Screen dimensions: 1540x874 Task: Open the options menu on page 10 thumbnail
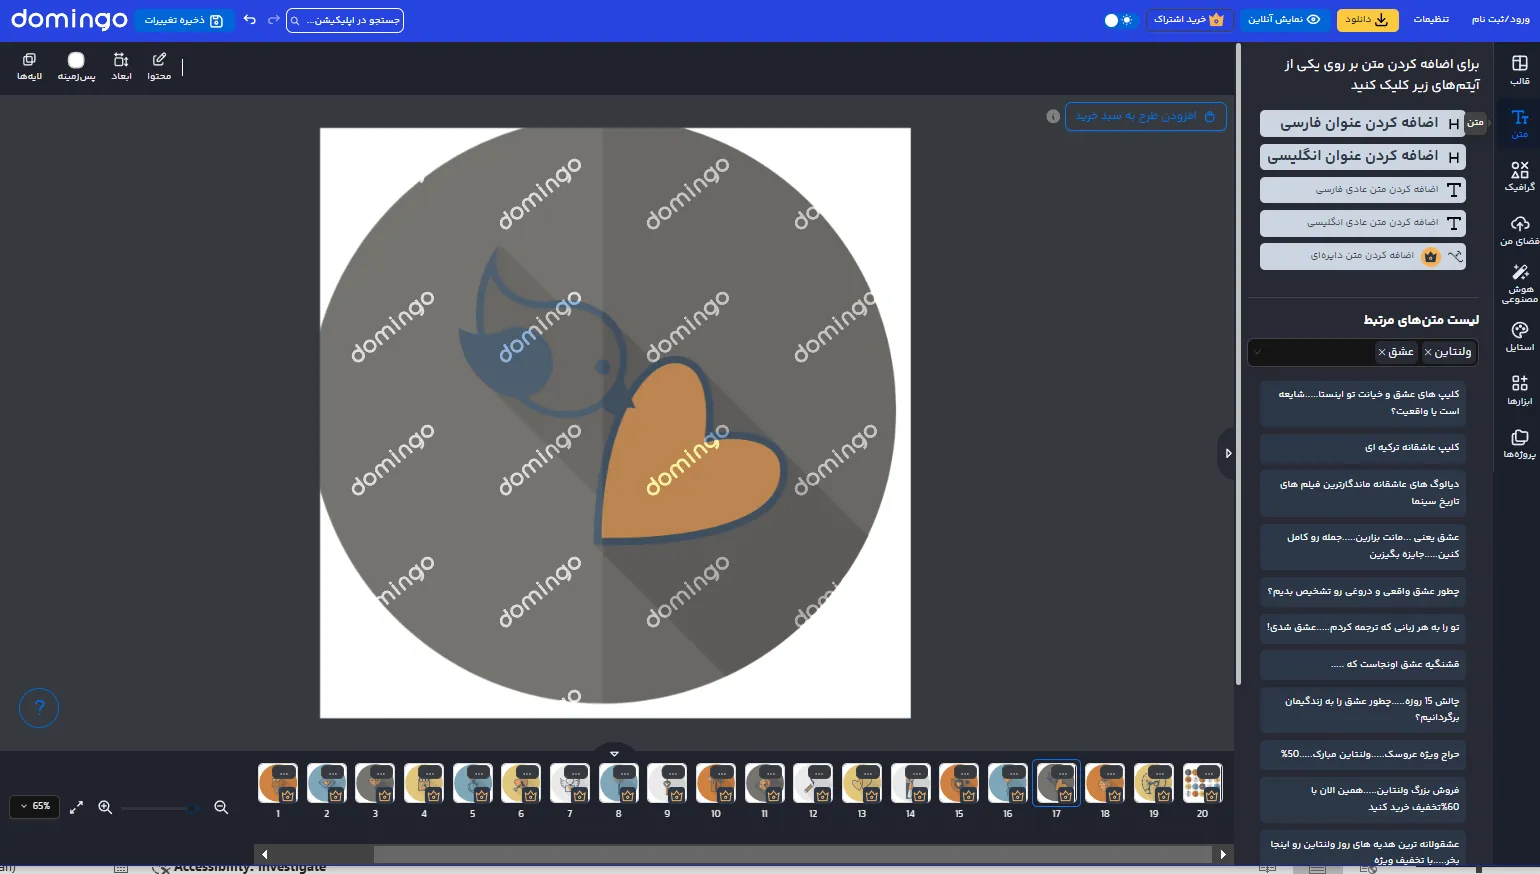[723, 774]
